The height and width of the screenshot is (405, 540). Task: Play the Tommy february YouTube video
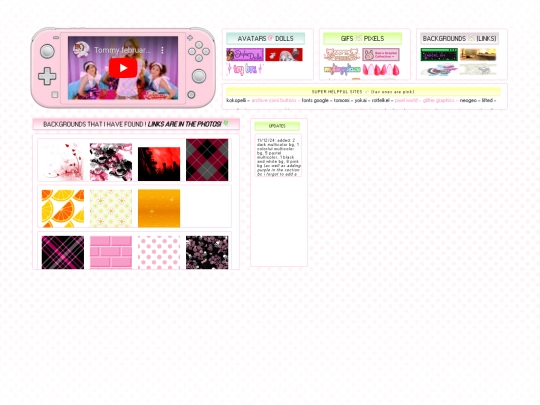point(123,68)
